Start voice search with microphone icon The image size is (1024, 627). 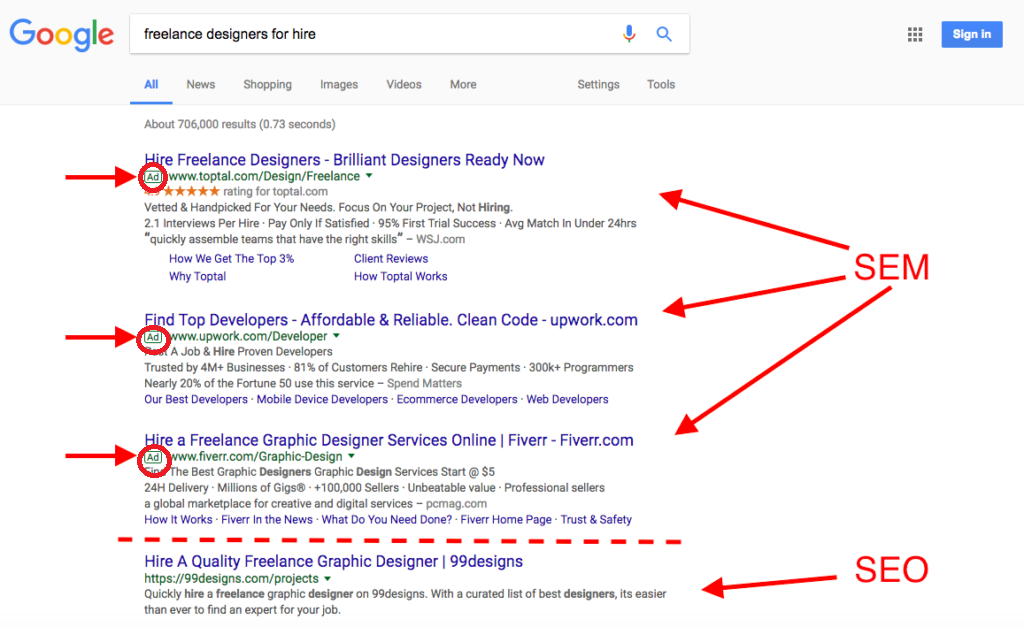pos(629,33)
